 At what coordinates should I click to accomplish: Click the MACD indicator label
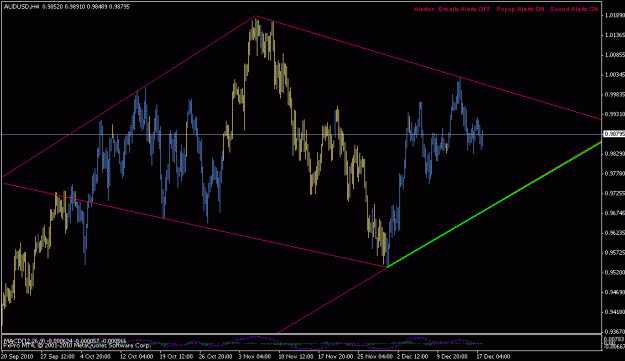coord(65,341)
